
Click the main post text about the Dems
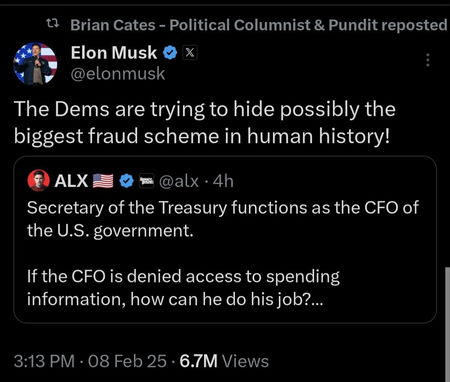point(205,123)
